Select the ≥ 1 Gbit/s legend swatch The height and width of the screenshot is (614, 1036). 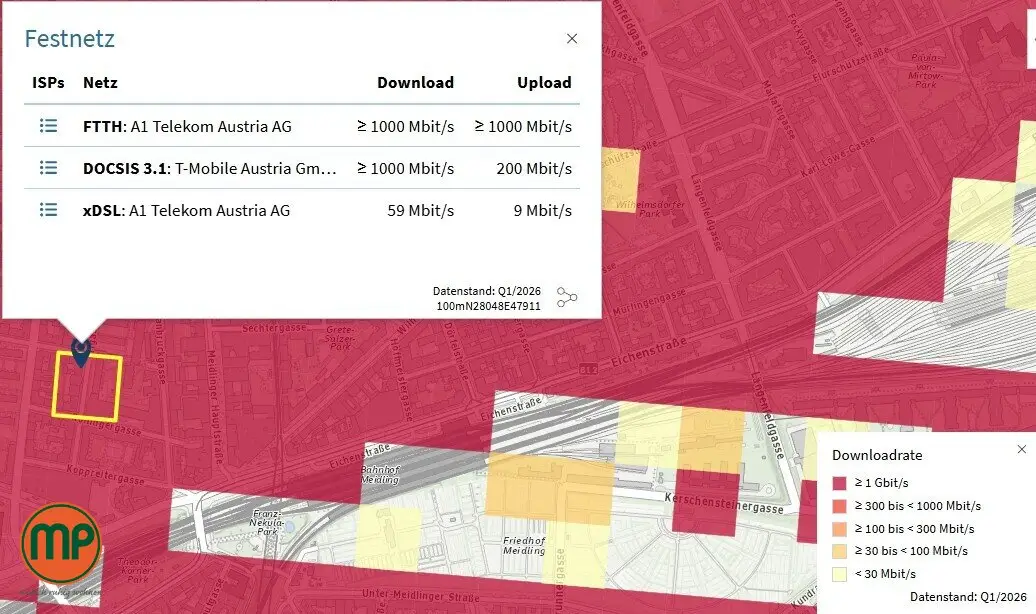pyautogui.click(x=839, y=483)
